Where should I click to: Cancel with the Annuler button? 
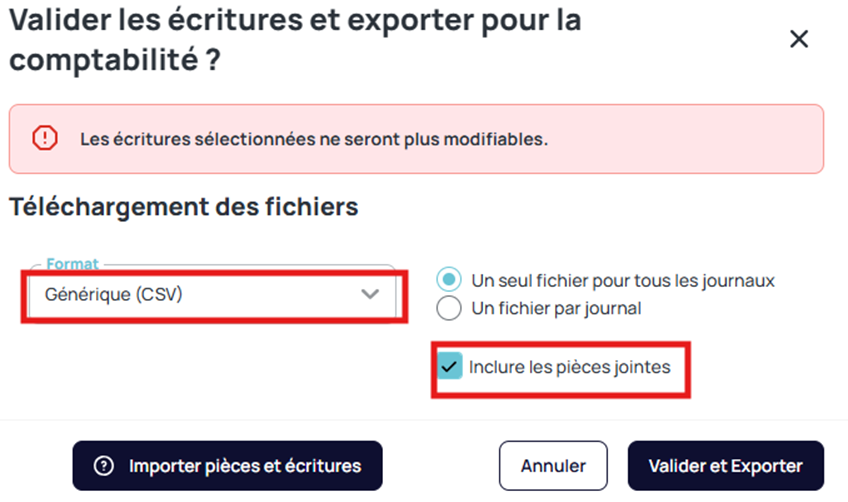point(553,466)
